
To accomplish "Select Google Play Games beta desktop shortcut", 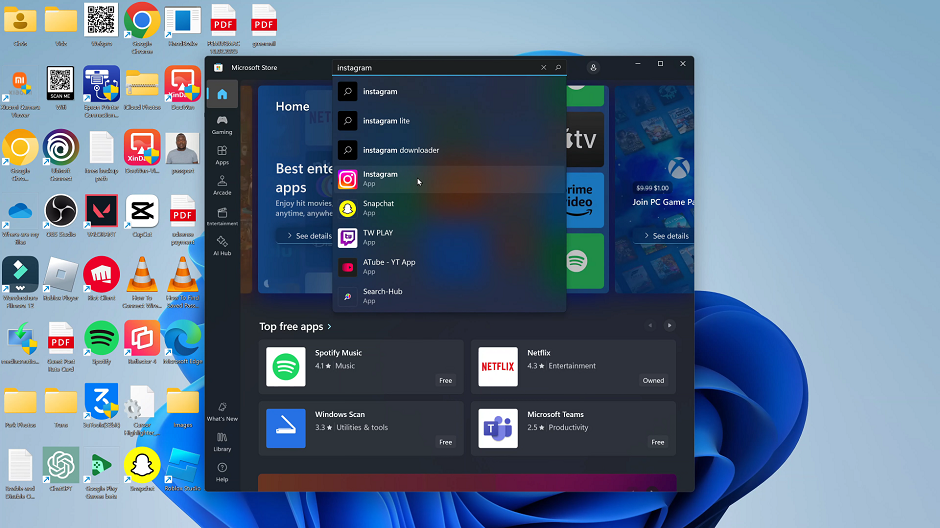I will pyautogui.click(x=101, y=473).
